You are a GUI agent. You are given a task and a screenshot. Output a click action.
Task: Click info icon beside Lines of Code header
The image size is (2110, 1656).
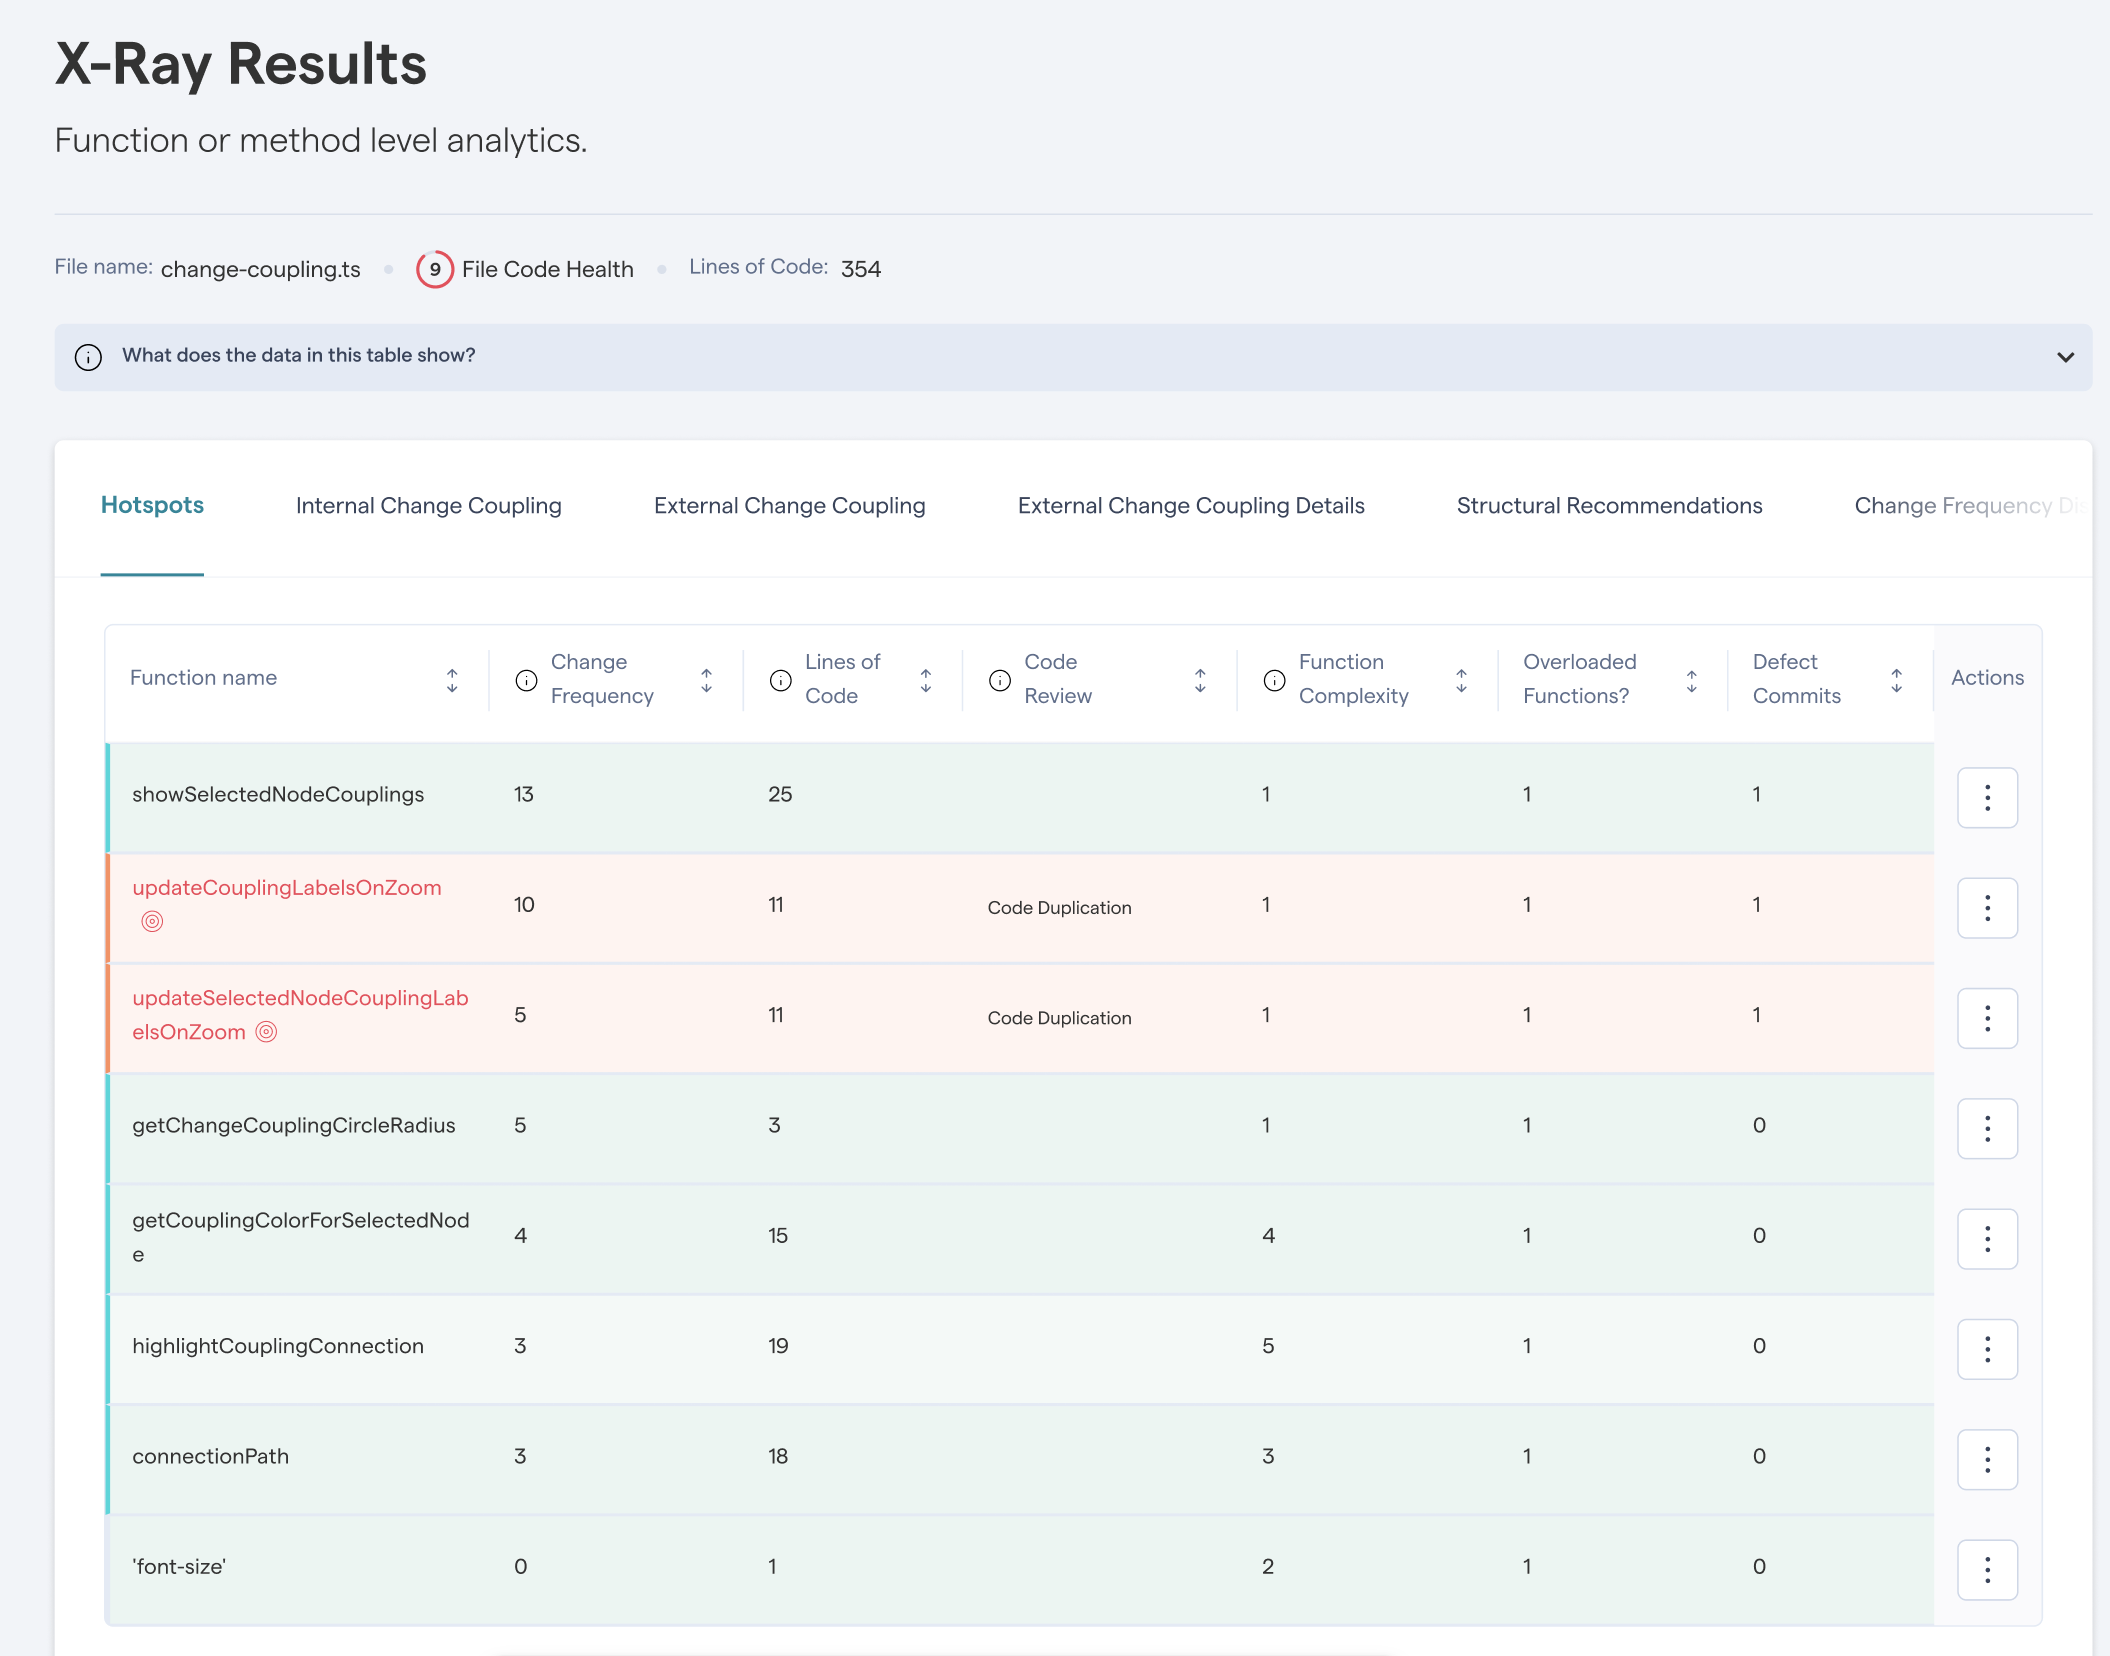[x=781, y=680]
